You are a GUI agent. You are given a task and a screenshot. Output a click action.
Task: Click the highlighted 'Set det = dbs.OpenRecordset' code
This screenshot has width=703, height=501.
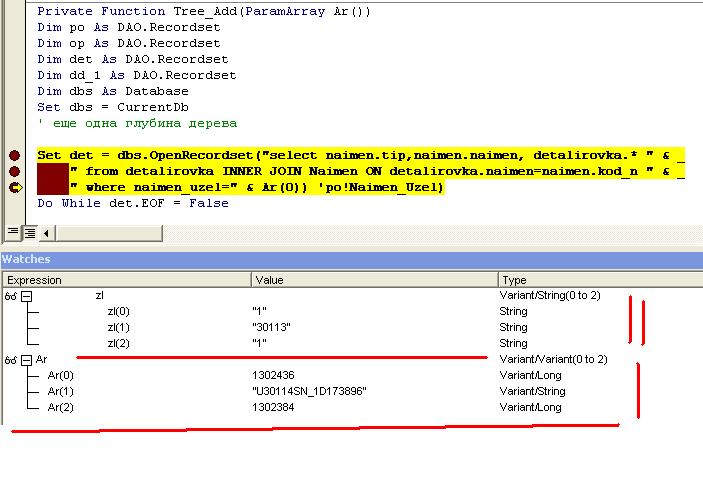click(x=360, y=156)
